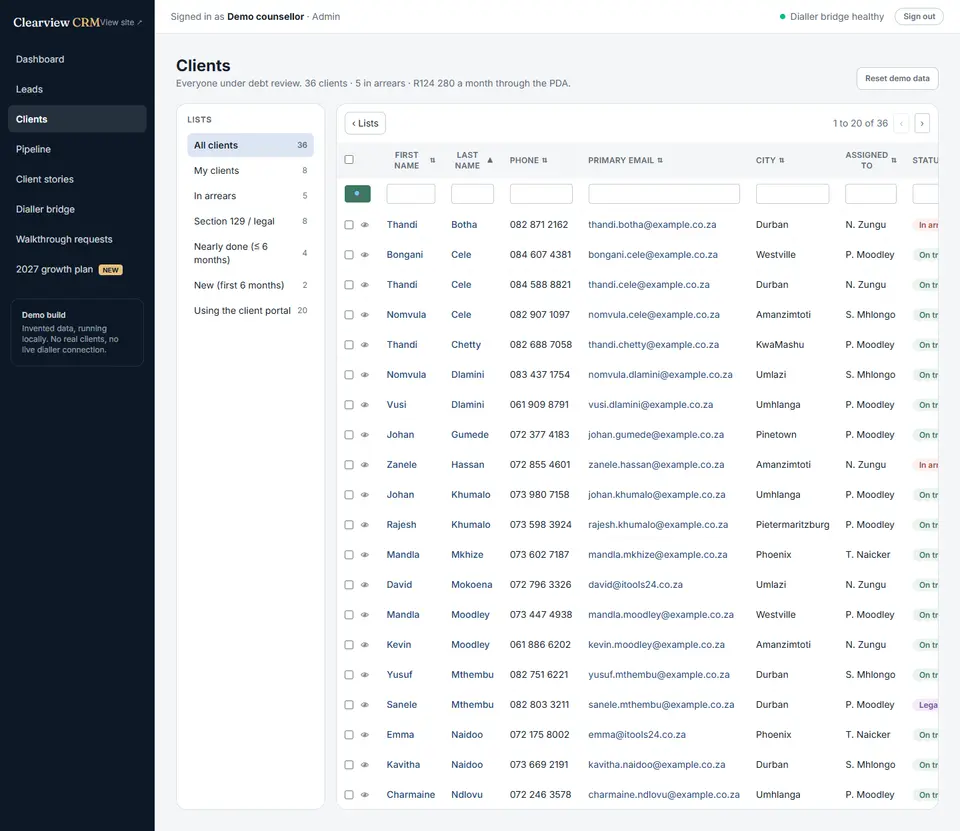Click eye icon in Johan Khumalo row
The image size is (960, 831).
click(x=365, y=495)
